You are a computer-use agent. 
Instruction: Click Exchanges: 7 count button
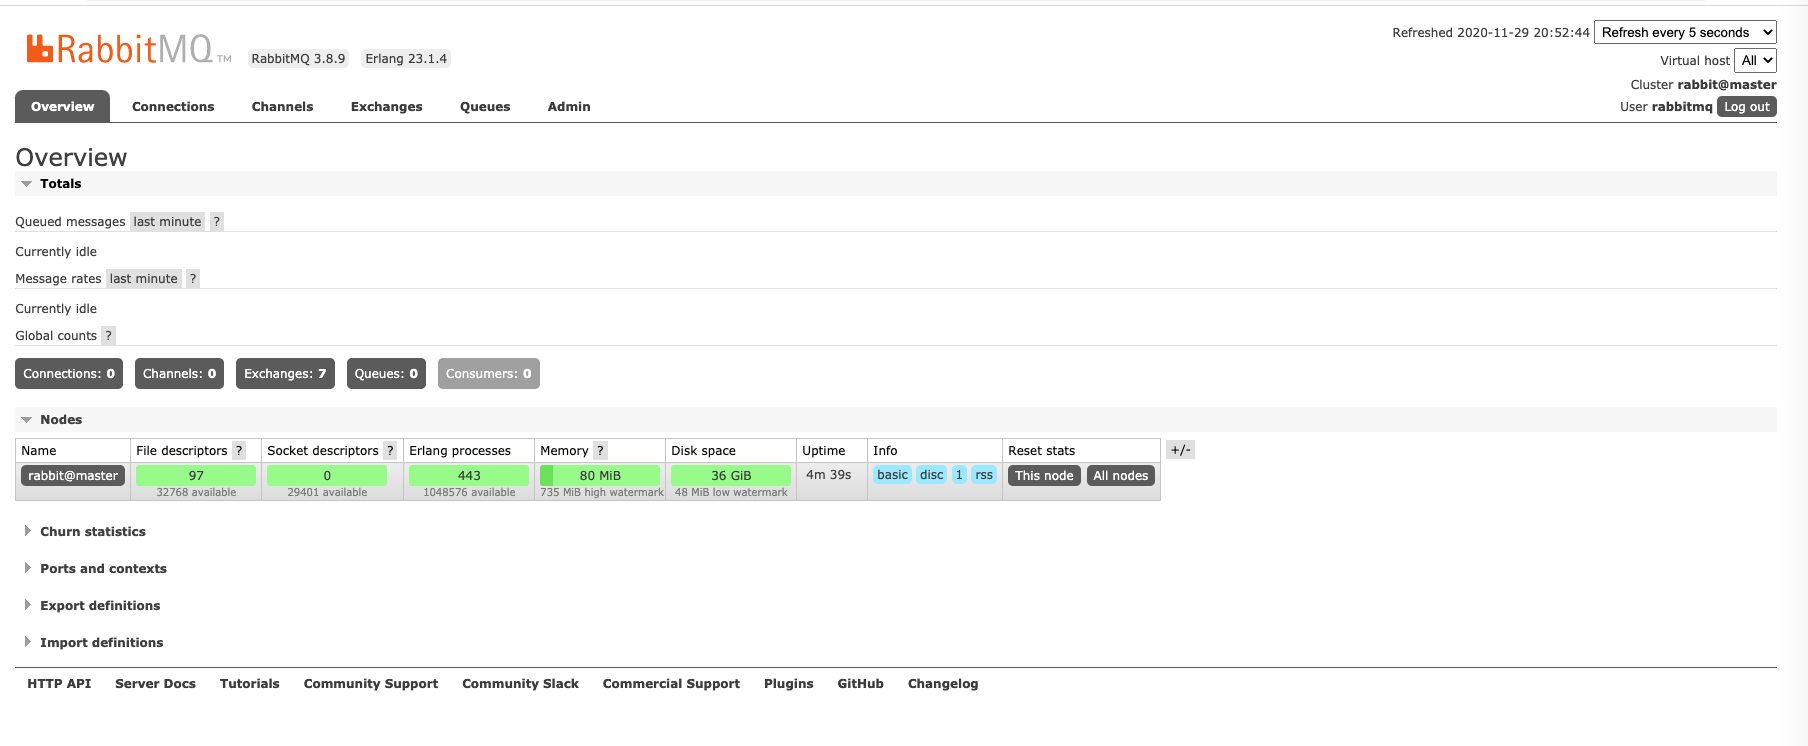point(285,374)
